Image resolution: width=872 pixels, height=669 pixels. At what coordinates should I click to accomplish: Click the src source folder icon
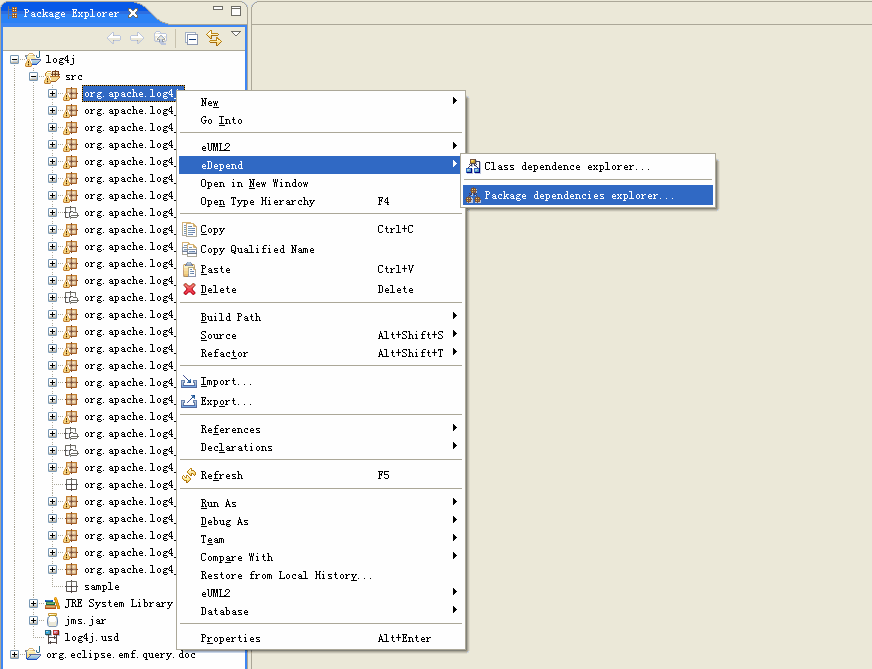click(x=52, y=77)
